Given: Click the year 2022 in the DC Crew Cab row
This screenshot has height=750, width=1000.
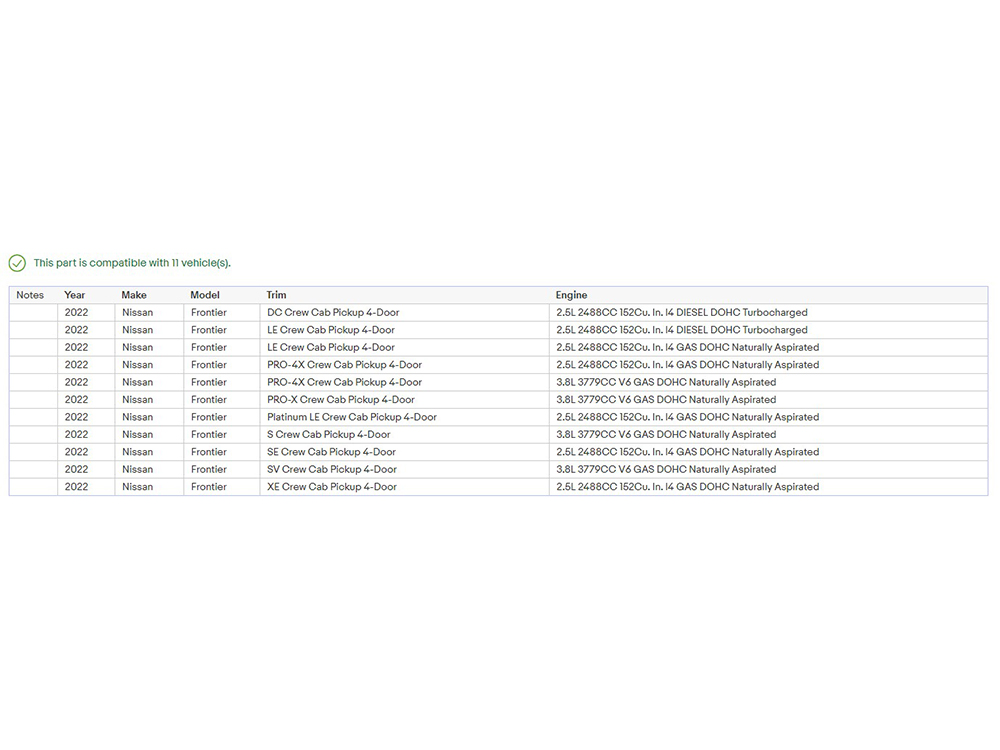Looking at the screenshot, I should 77,312.
